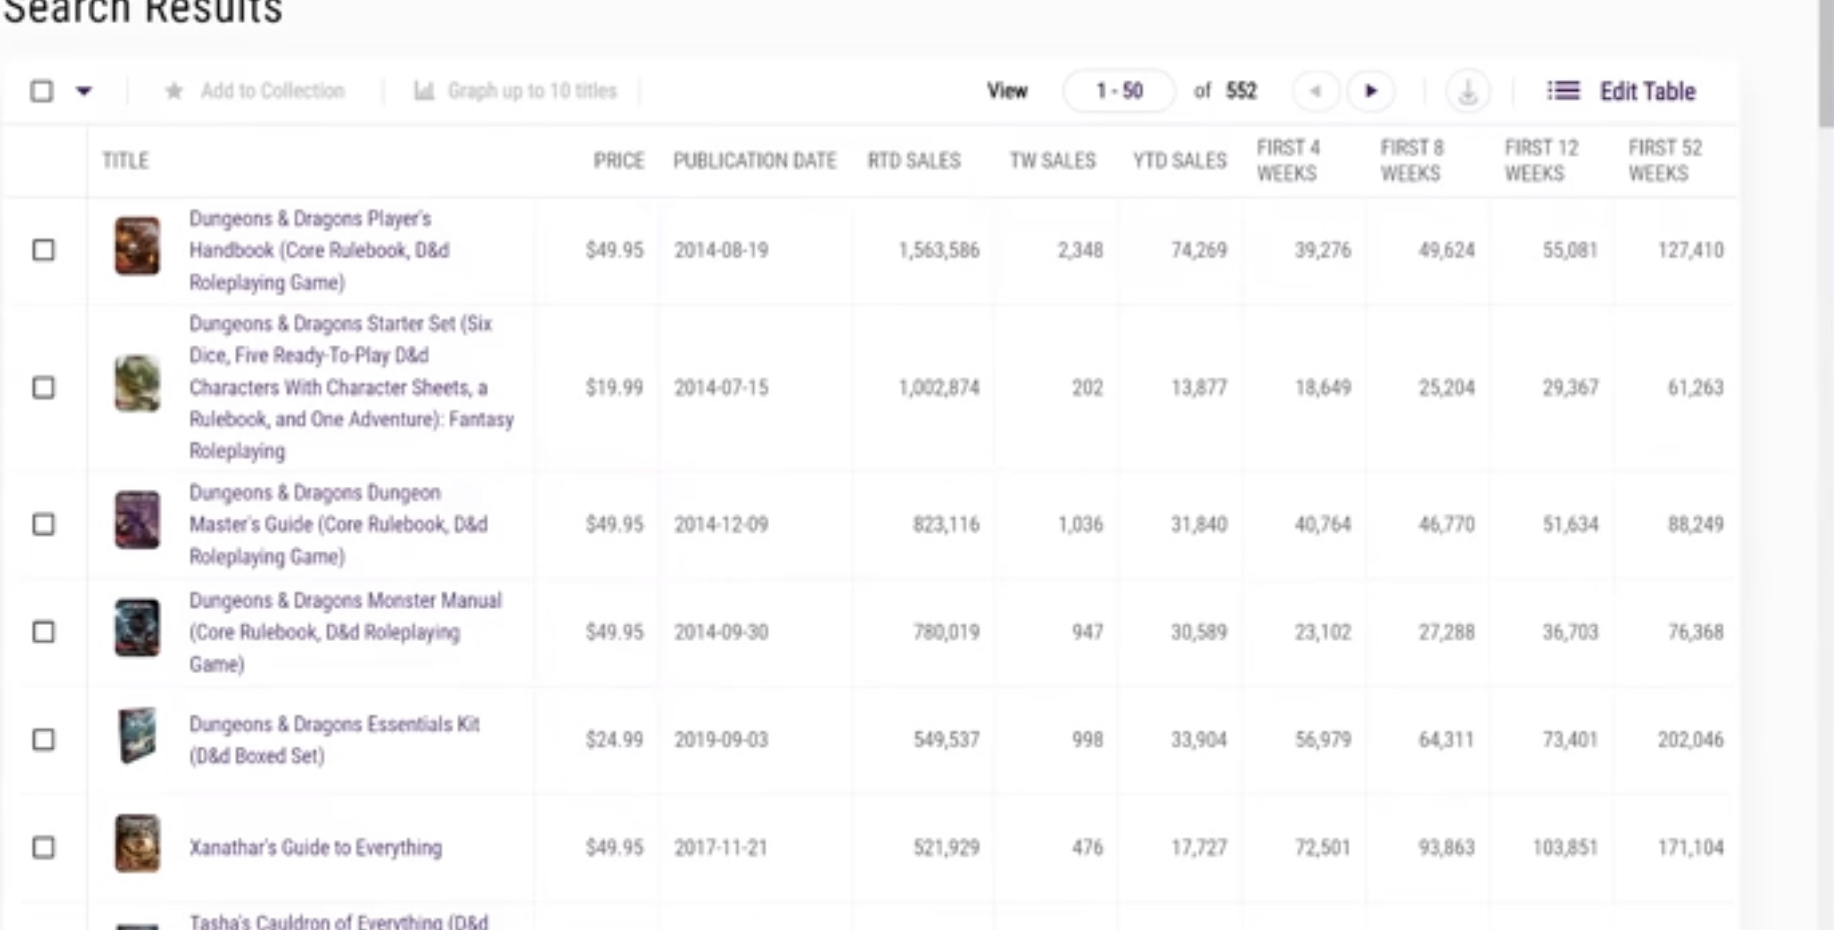Check the Starter Set row checkbox

pos(43,387)
